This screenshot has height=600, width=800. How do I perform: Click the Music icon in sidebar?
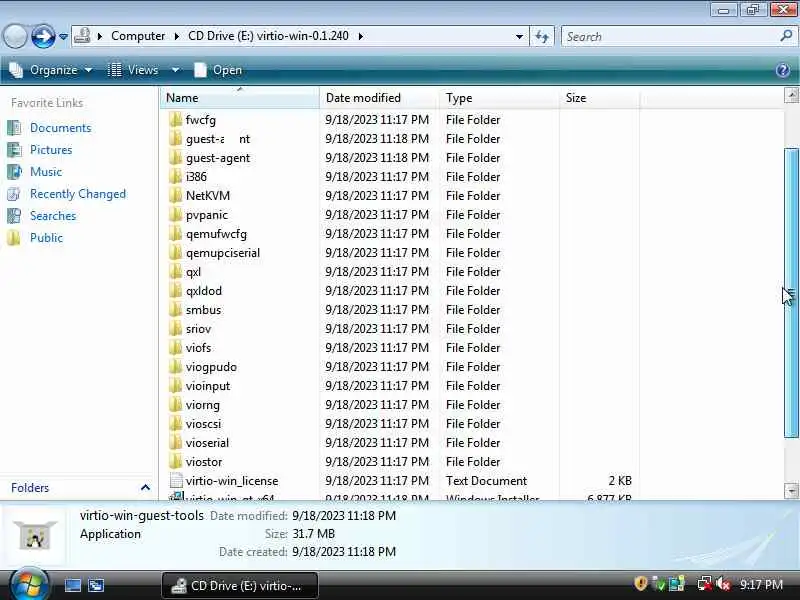tap(14, 172)
